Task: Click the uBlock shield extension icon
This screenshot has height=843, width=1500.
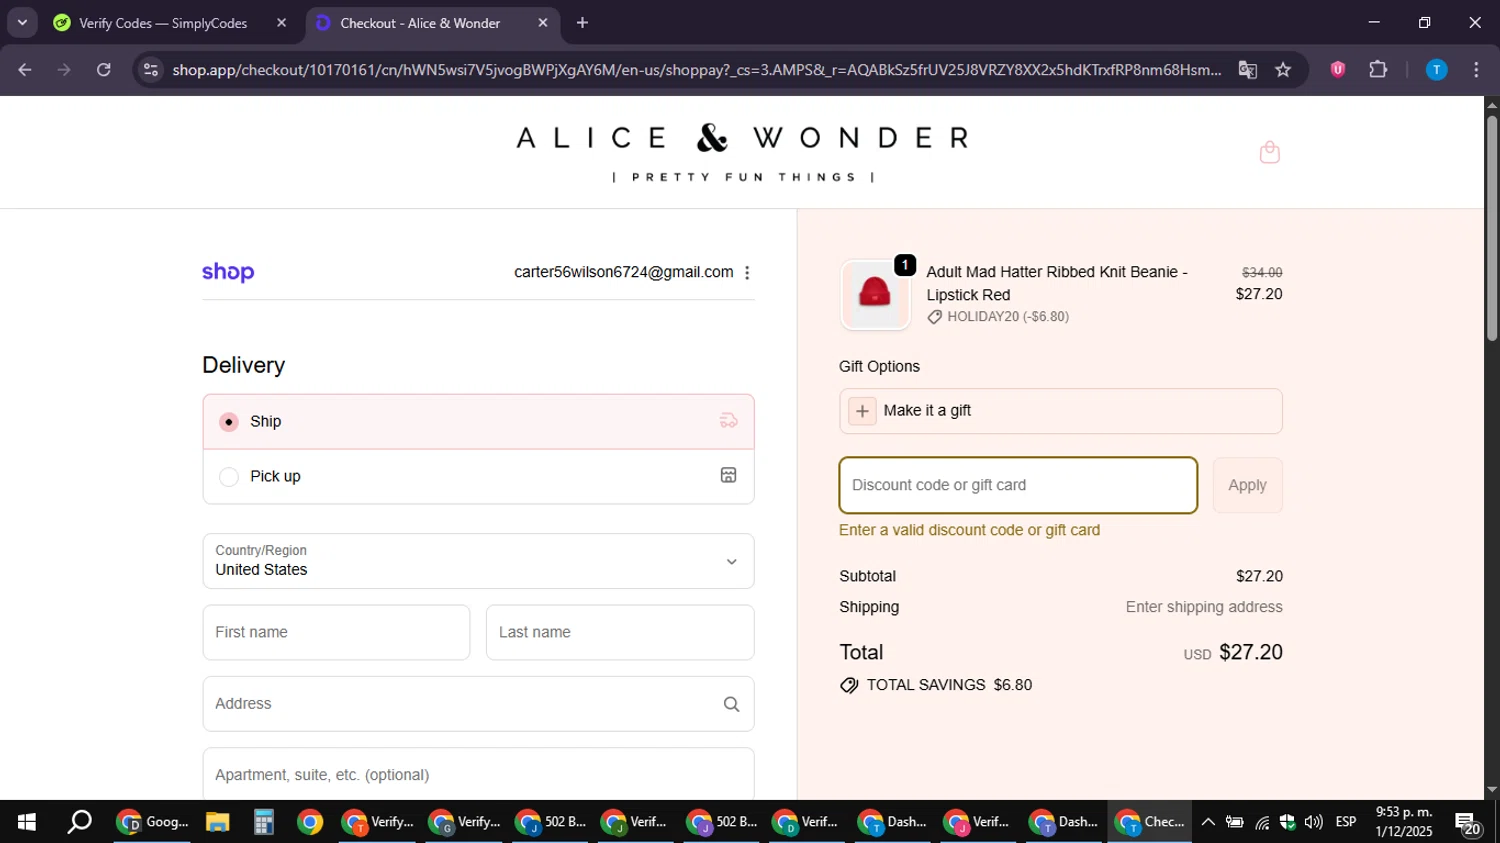Action: coord(1338,69)
